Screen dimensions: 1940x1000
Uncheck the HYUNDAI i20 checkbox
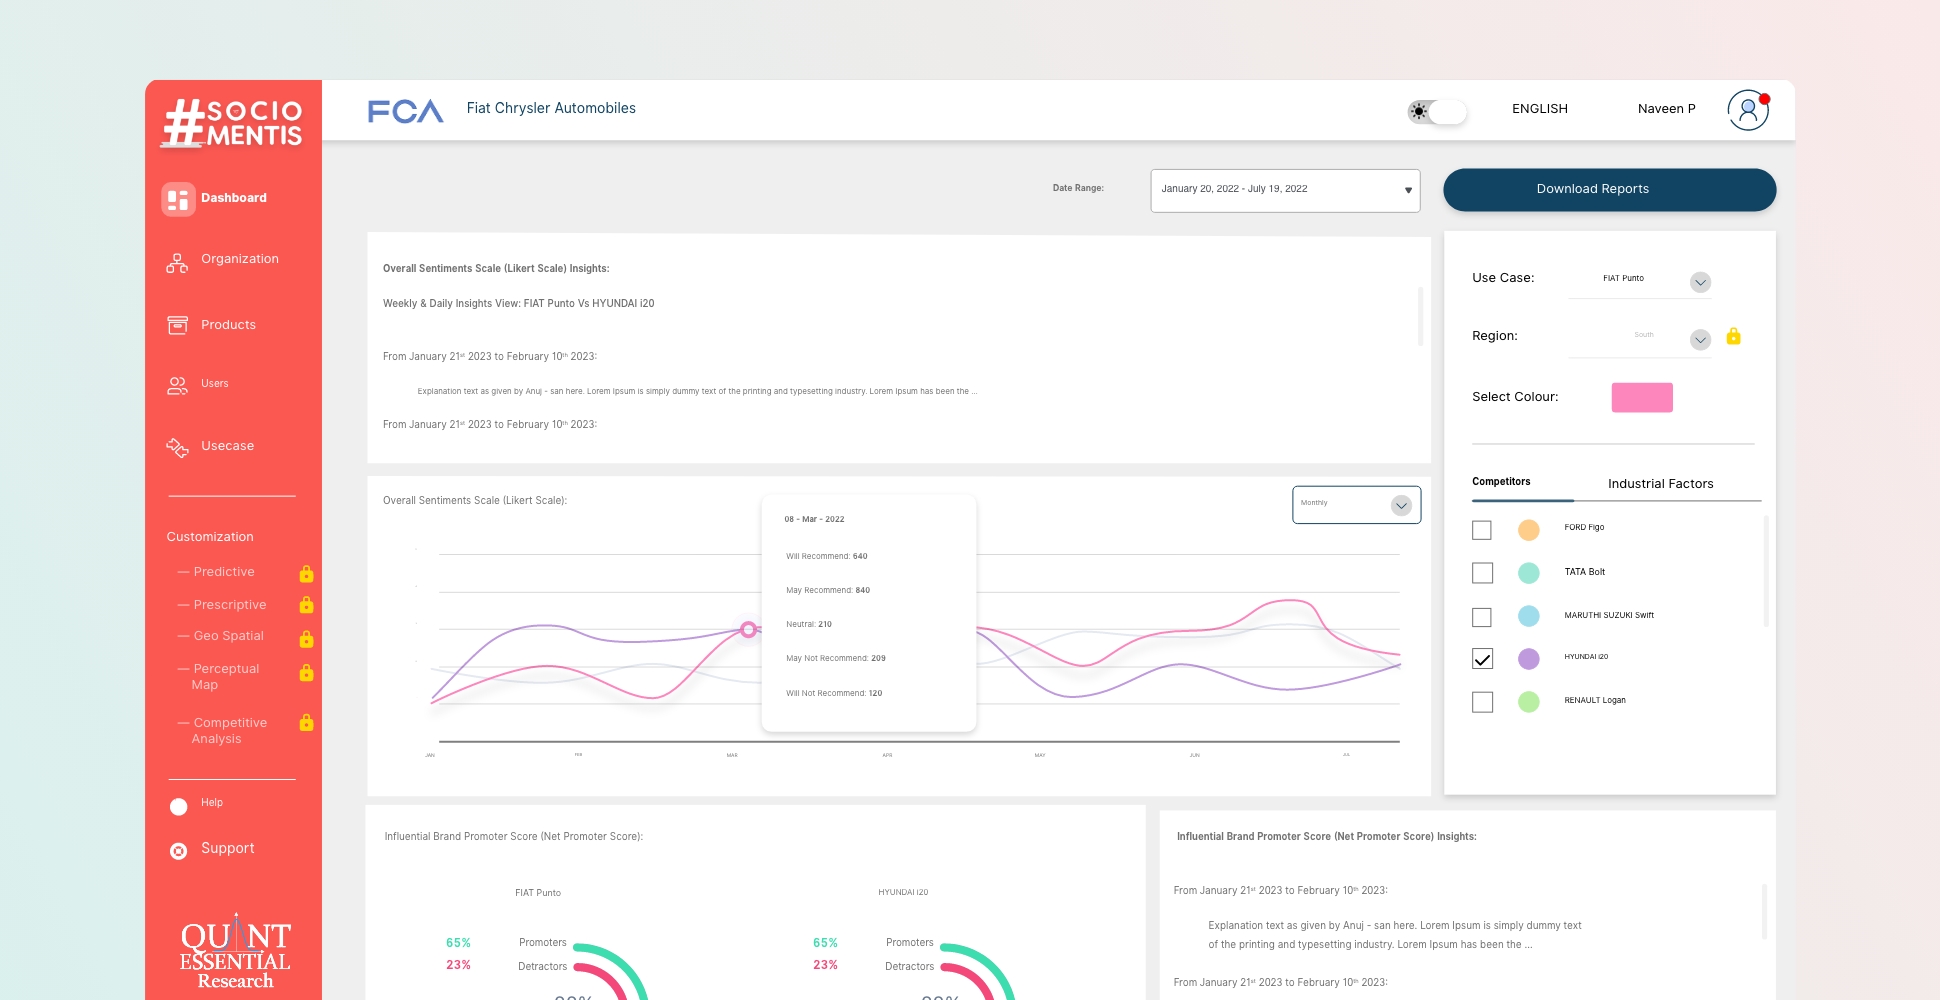[x=1482, y=659]
